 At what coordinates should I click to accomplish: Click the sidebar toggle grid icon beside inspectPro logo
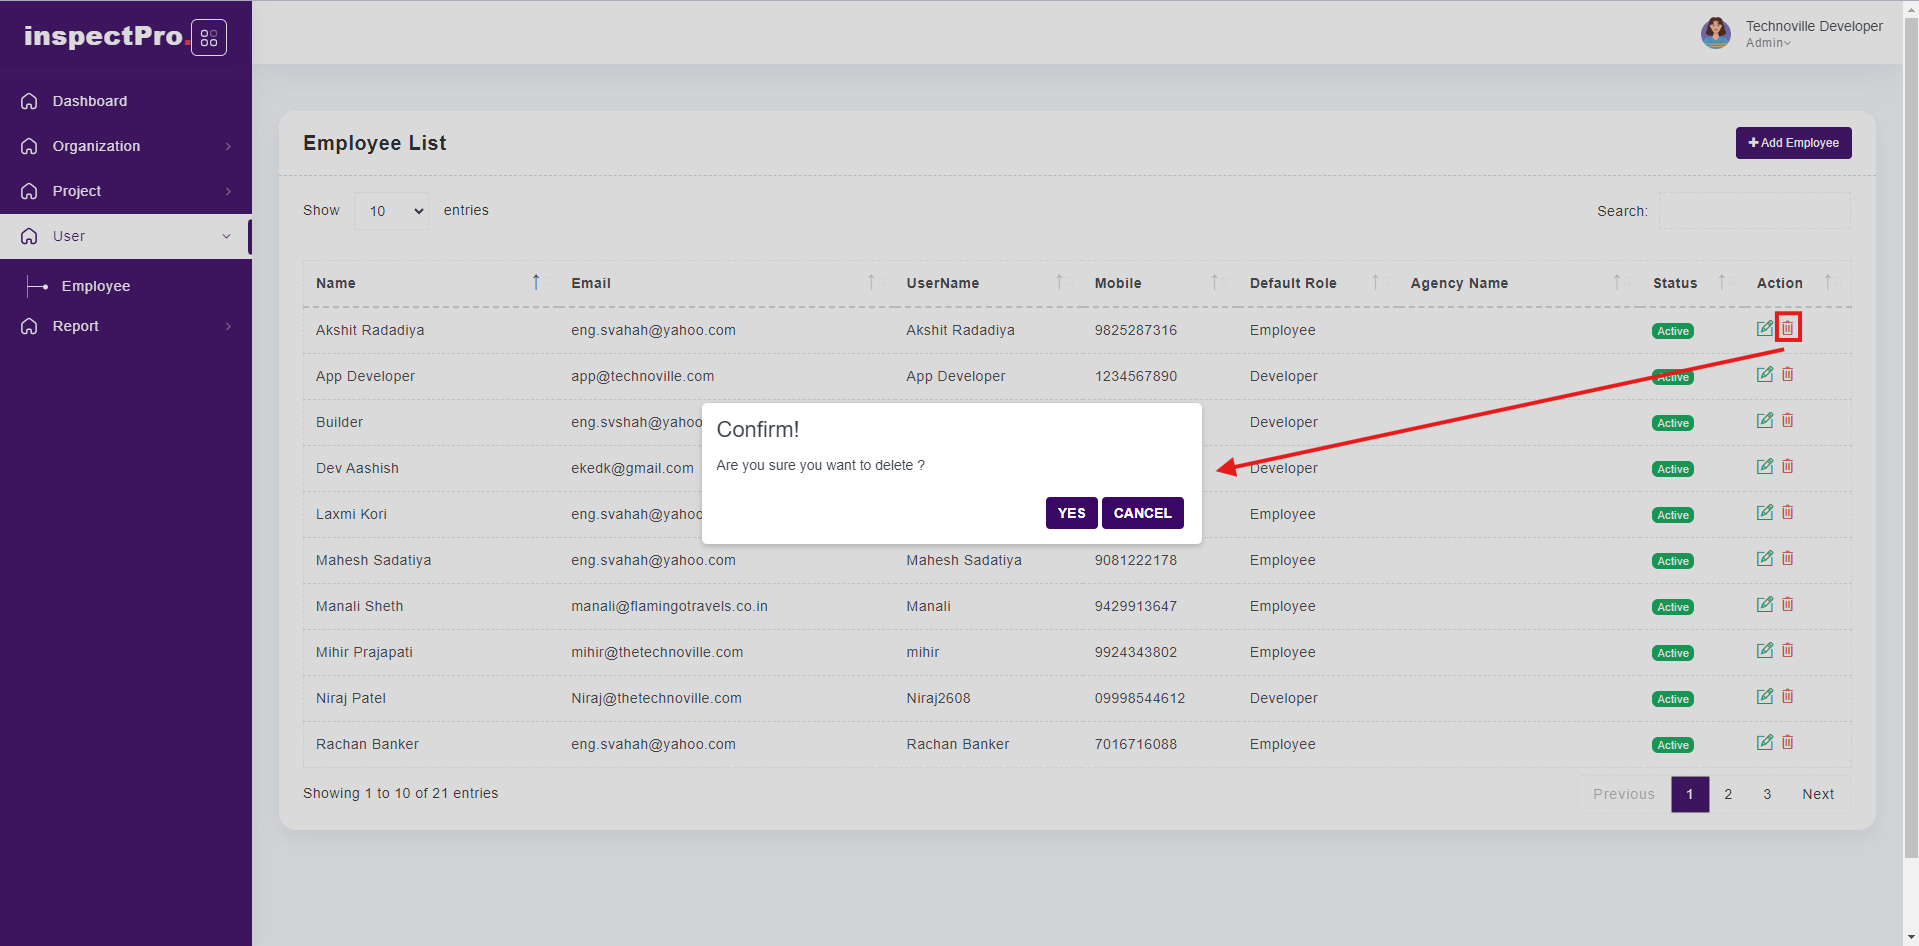[209, 38]
